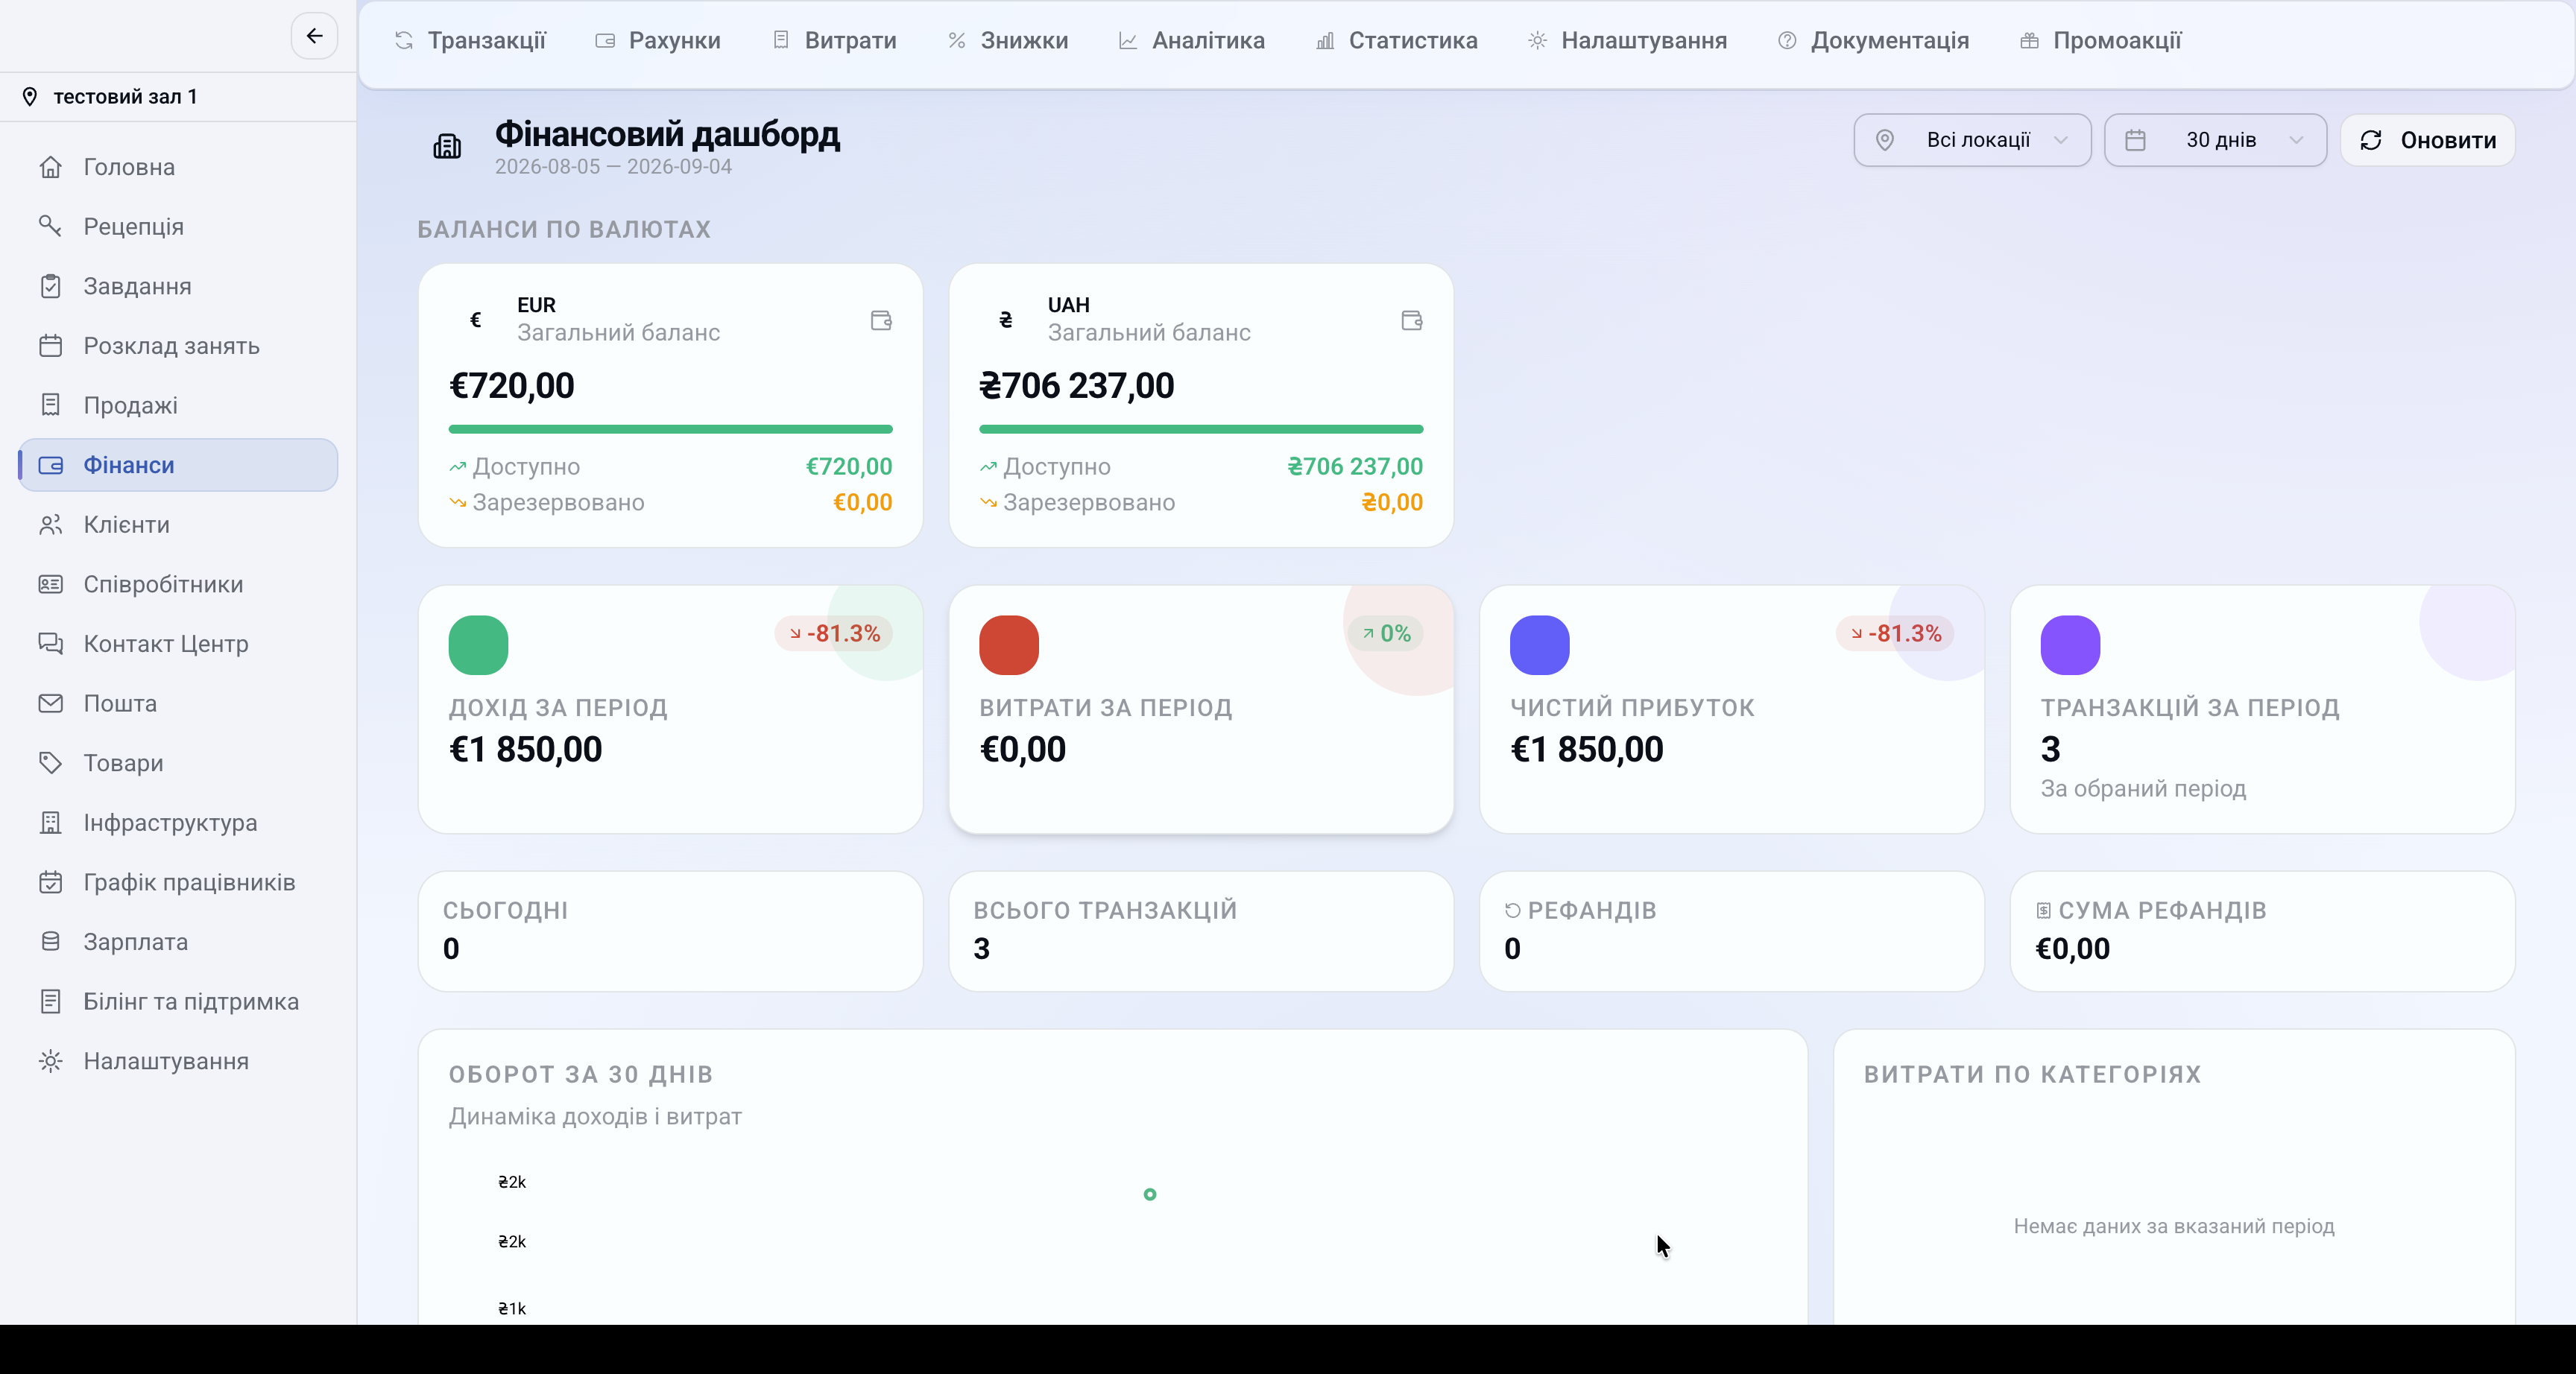Click the green data point on turnover chart
The width and height of the screenshot is (2576, 1374).
pyautogui.click(x=1150, y=1194)
